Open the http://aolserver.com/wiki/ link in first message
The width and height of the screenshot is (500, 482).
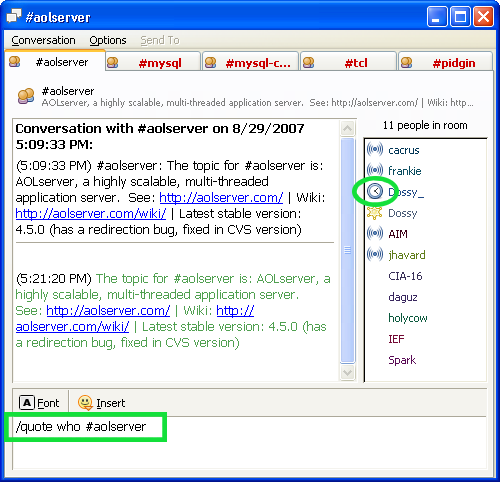91,213
